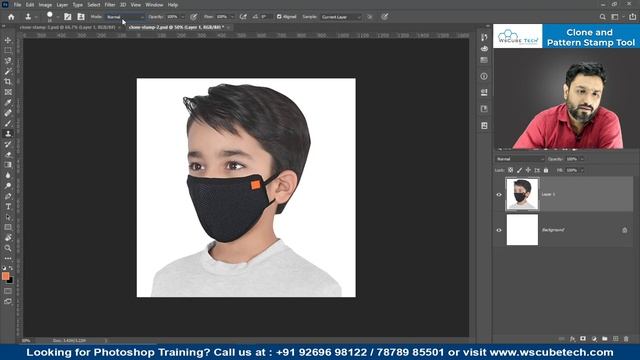The height and width of the screenshot is (360, 640).
Task: Select the Rectangular Marquee tool
Action: tap(8, 51)
